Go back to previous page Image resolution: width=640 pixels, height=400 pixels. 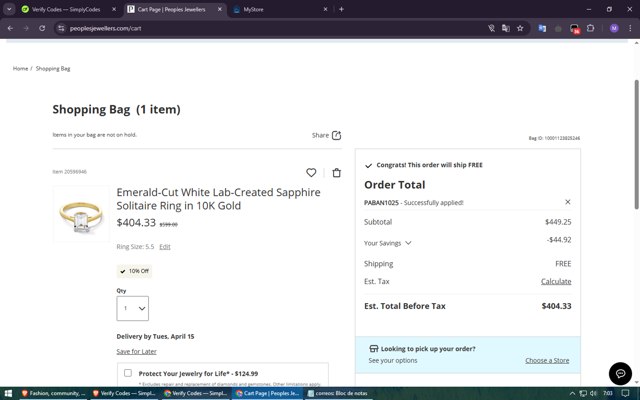(10, 28)
